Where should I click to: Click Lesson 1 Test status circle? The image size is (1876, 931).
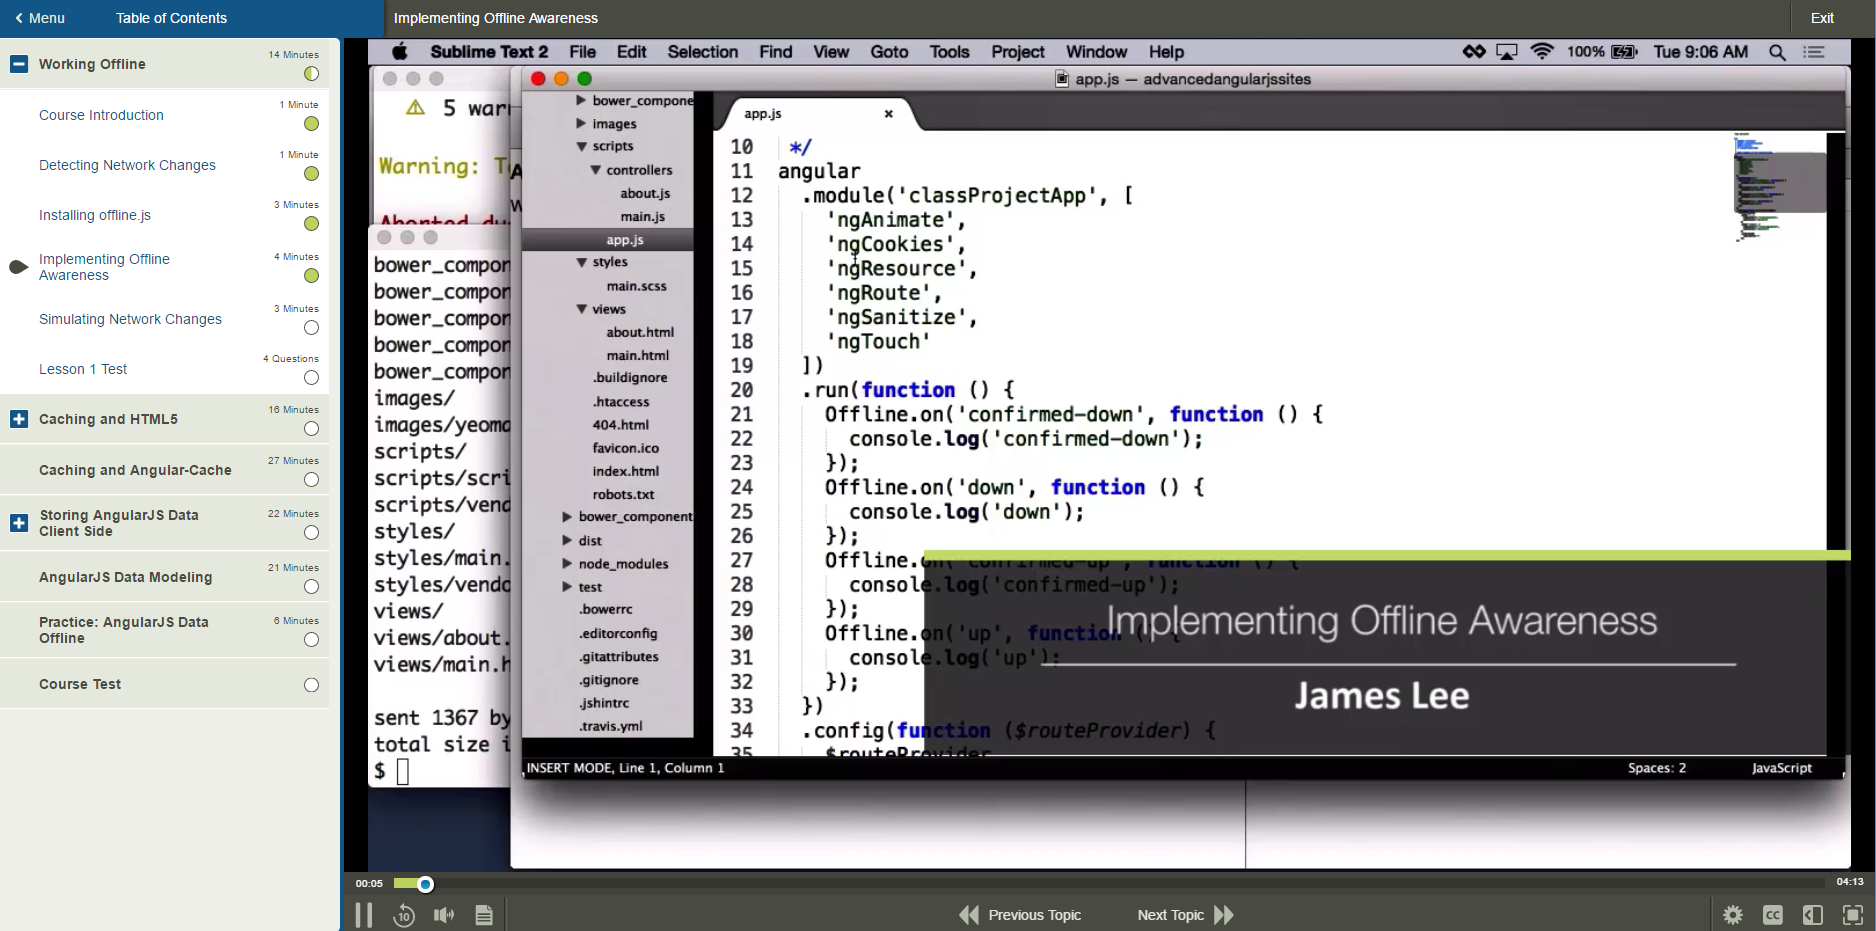click(x=311, y=378)
